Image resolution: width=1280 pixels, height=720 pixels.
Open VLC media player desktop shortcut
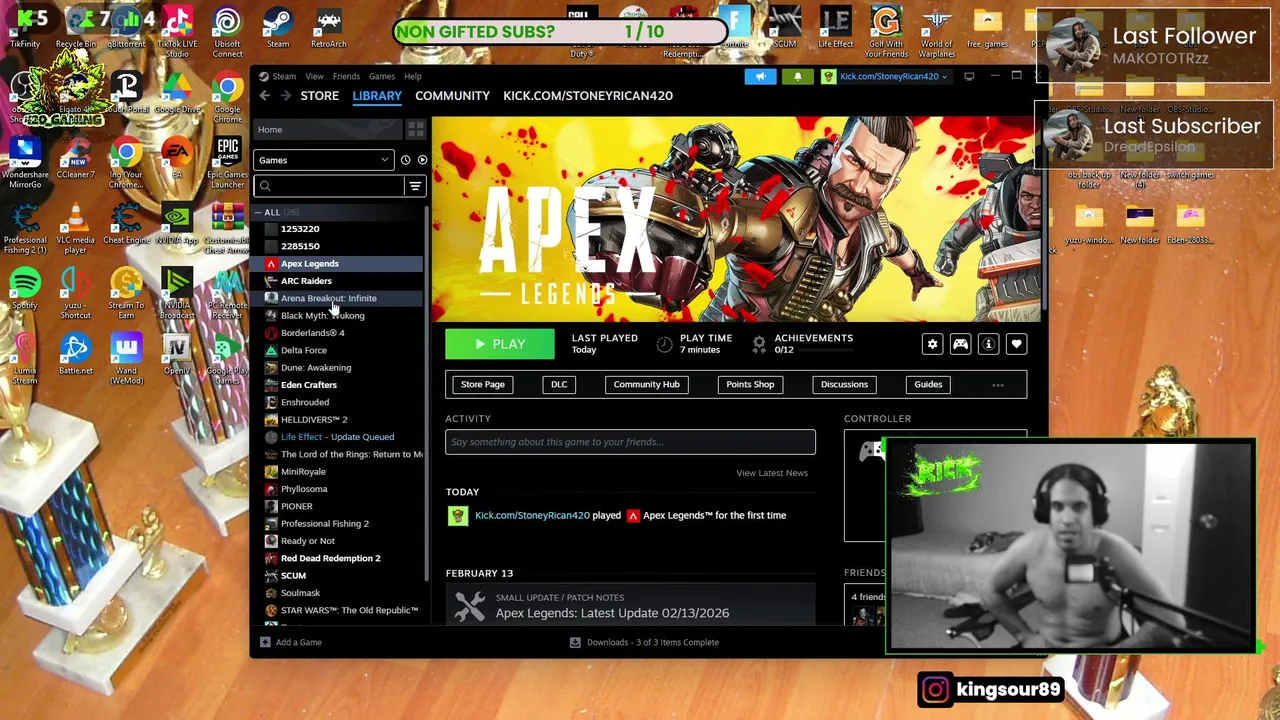[76, 228]
